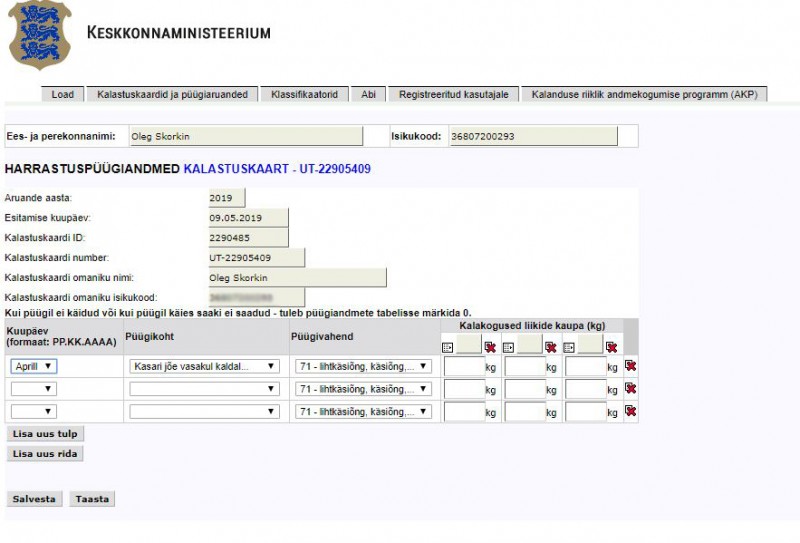Viewport: 800px width, 543px height.
Task: Follow the KALASTUSKAART - UT-22905409 link
Action: pyautogui.click(x=277, y=169)
